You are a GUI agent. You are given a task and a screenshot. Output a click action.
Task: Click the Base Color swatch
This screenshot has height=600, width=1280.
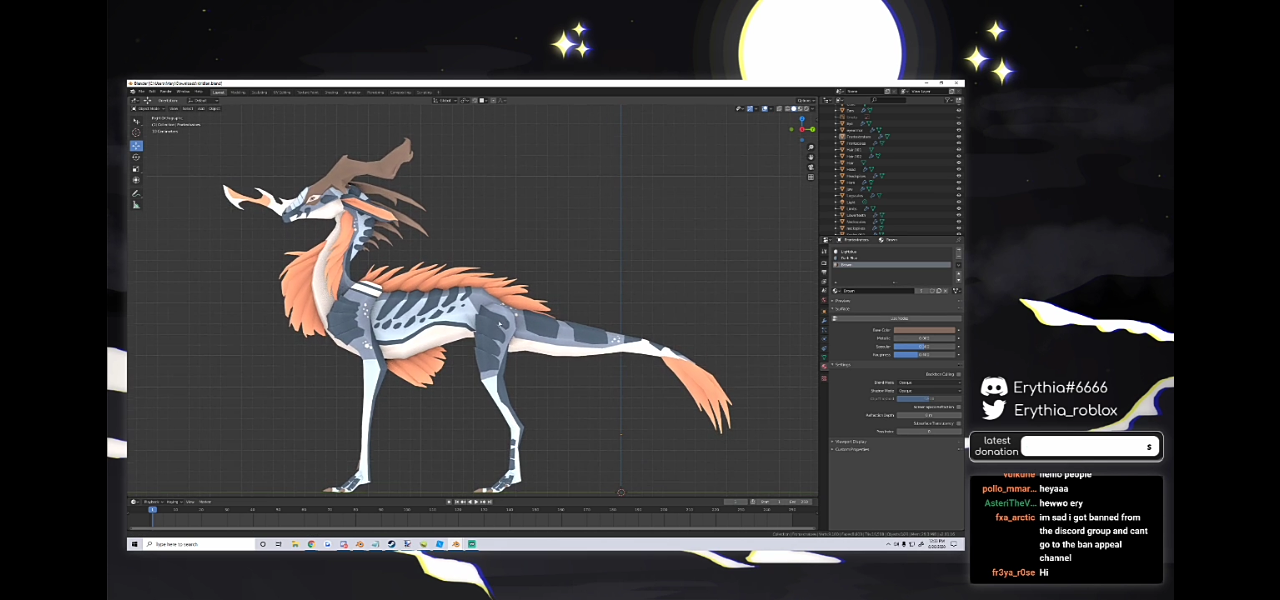click(925, 330)
